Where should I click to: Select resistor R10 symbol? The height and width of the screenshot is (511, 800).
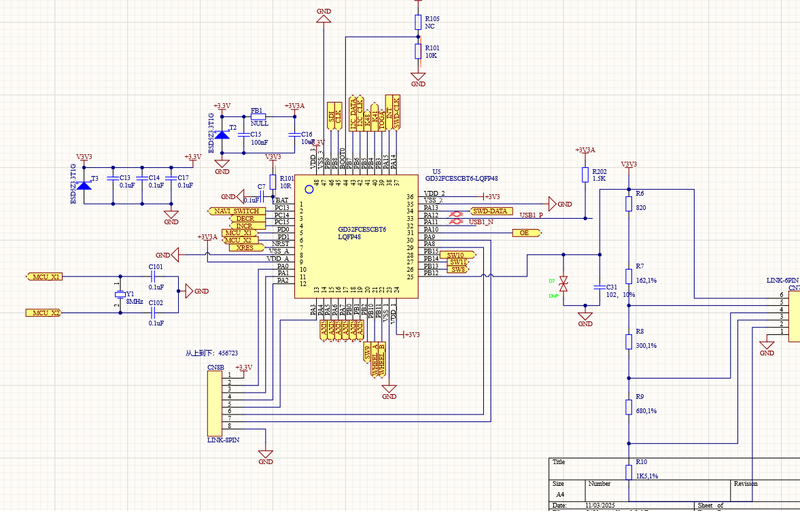[x=629, y=472]
